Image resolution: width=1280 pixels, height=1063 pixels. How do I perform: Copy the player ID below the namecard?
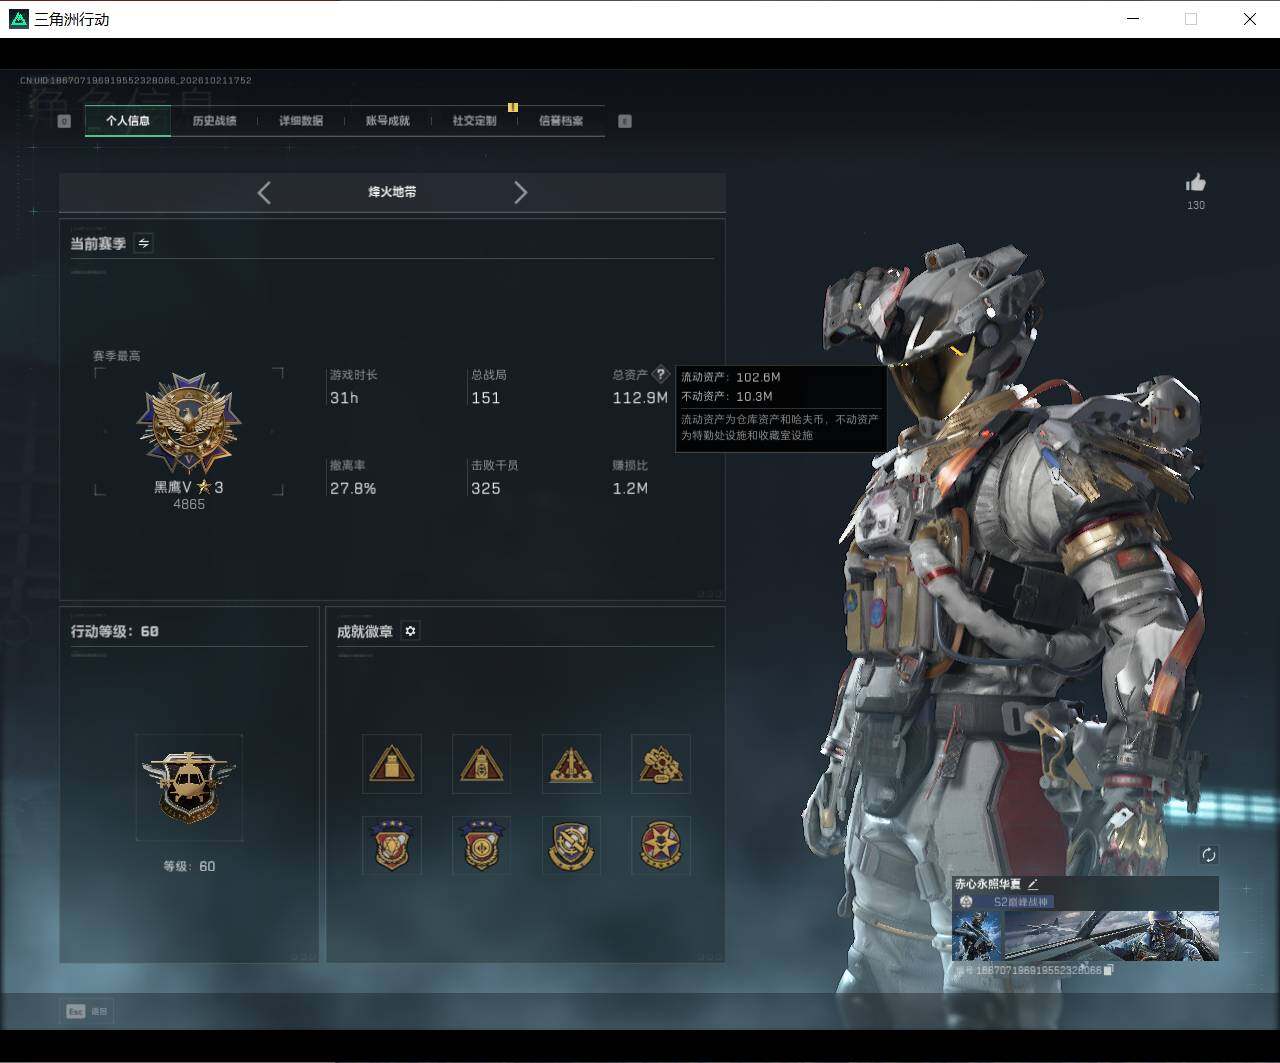coord(1108,970)
